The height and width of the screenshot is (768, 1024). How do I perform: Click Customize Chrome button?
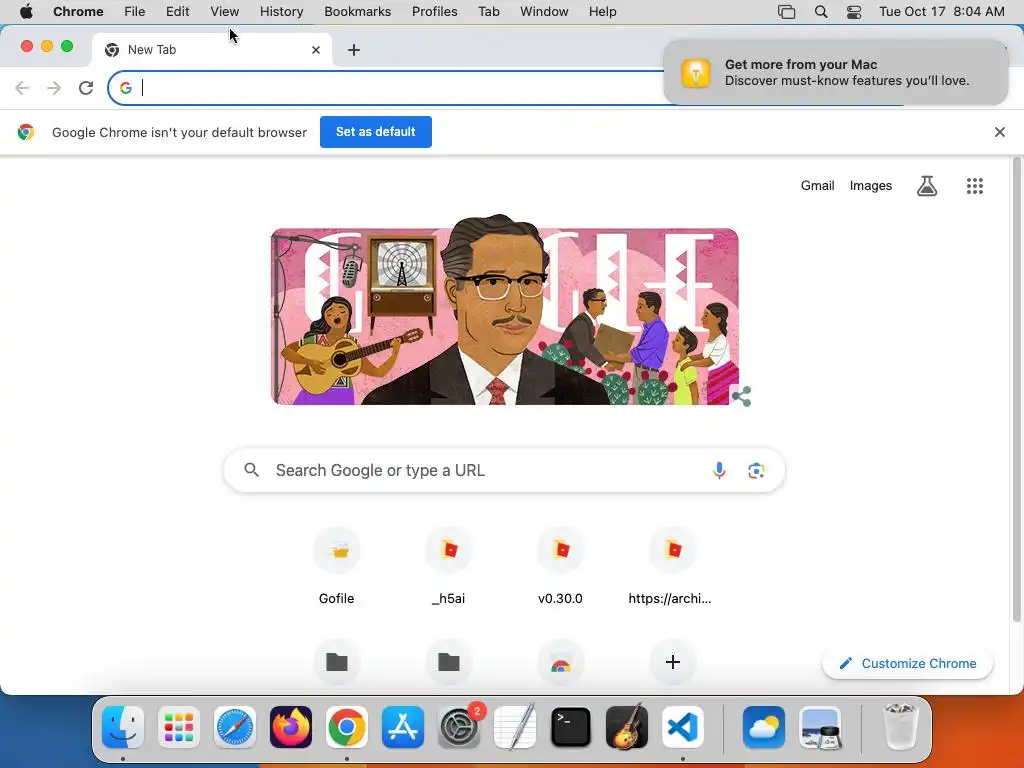(x=908, y=664)
